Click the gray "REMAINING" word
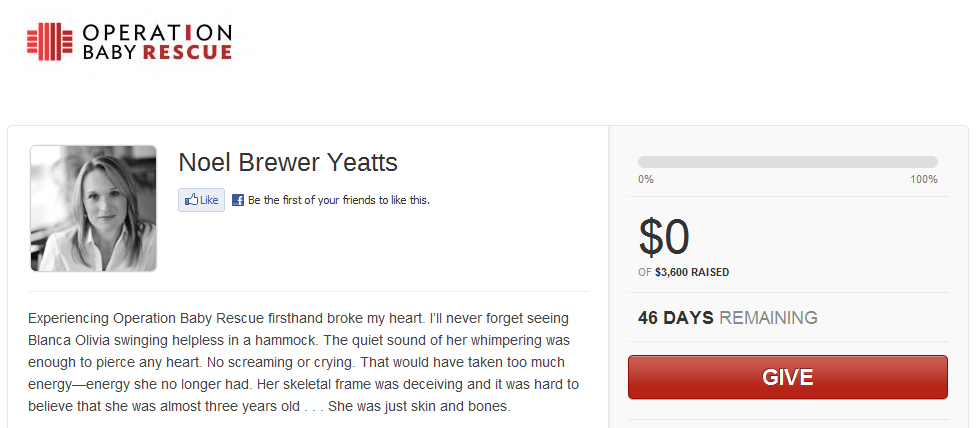Viewport: 980px width, 428px height. point(768,318)
